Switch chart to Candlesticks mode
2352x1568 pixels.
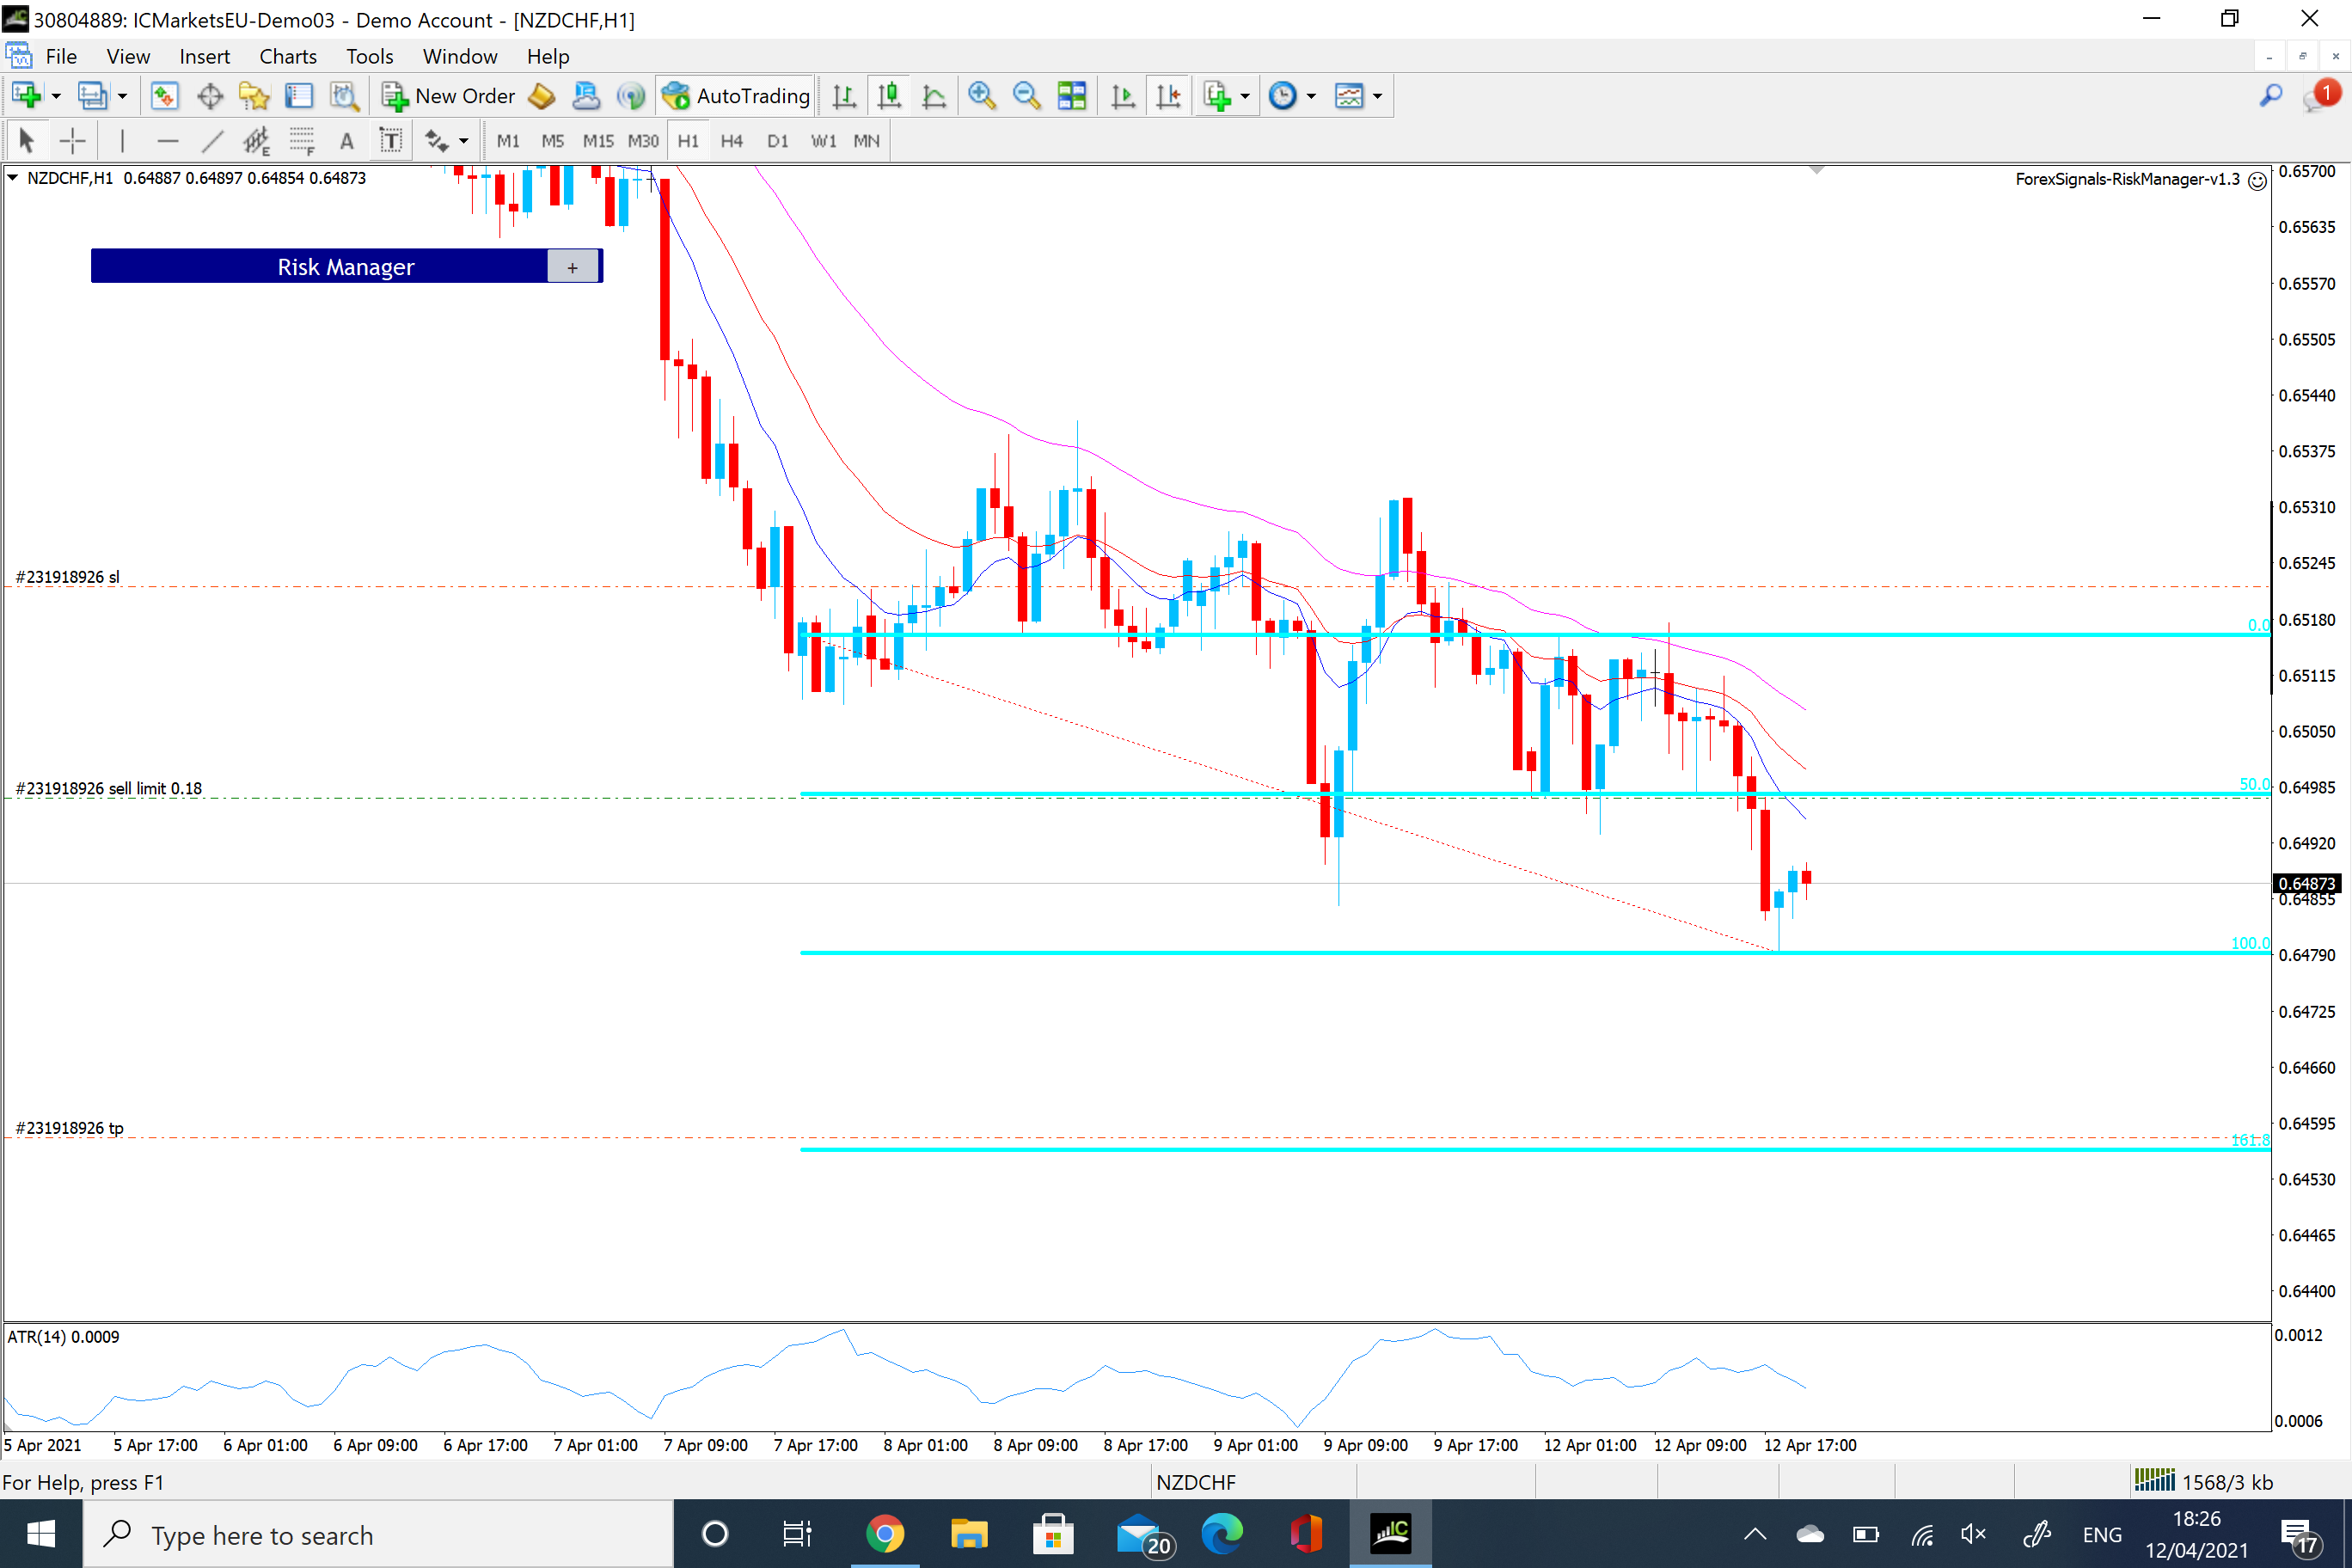[x=889, y=96]
